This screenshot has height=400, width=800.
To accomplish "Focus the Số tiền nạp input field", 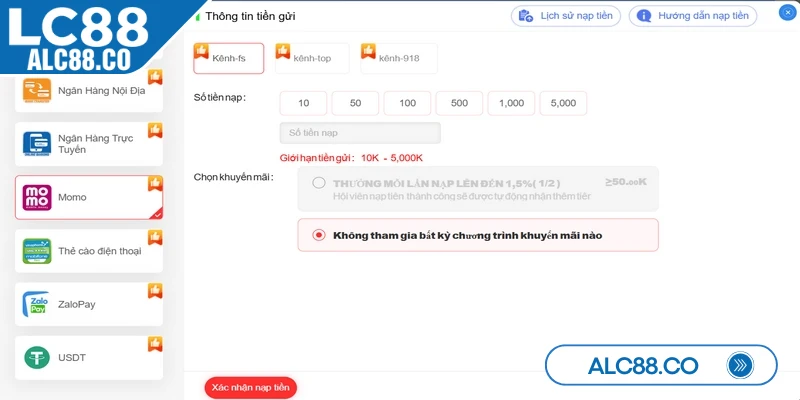I will 360,133.
